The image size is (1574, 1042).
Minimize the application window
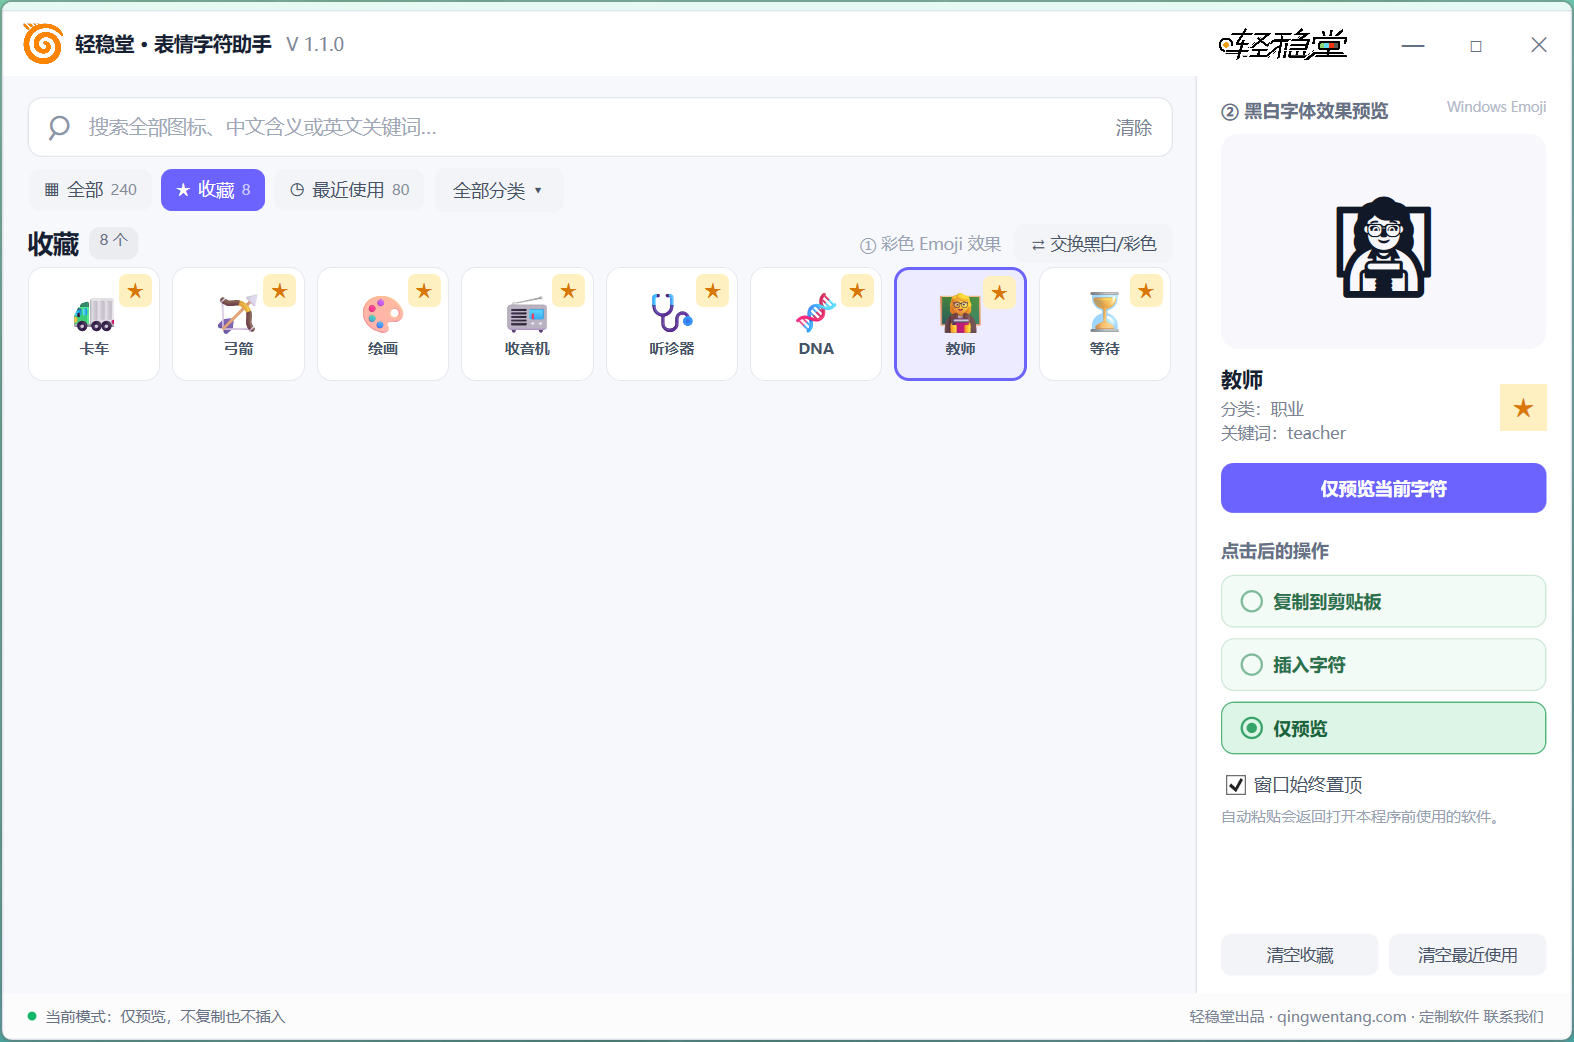(x=1412, y=45)
